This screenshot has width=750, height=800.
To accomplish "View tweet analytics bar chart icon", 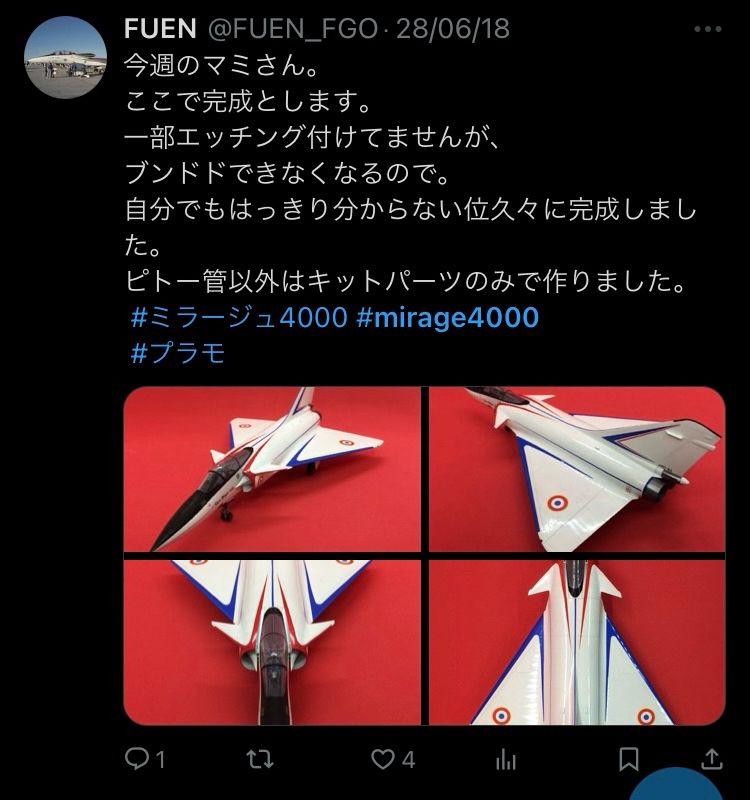I will pos(506,760).
